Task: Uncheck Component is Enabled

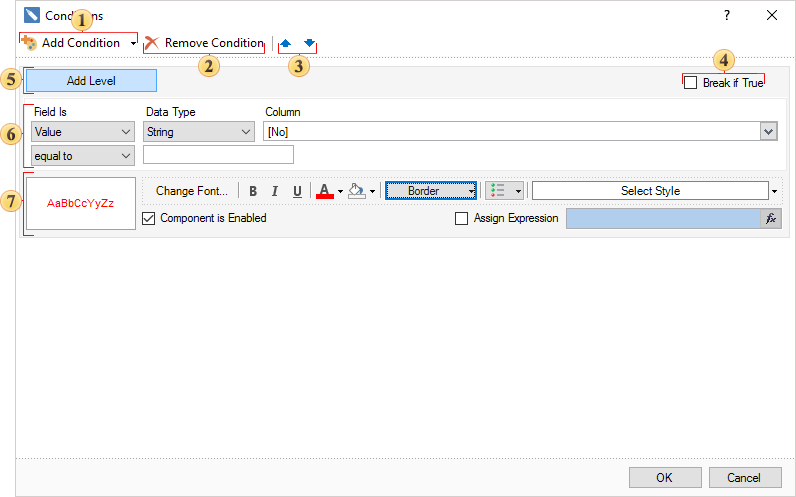Action: [149, 218]
